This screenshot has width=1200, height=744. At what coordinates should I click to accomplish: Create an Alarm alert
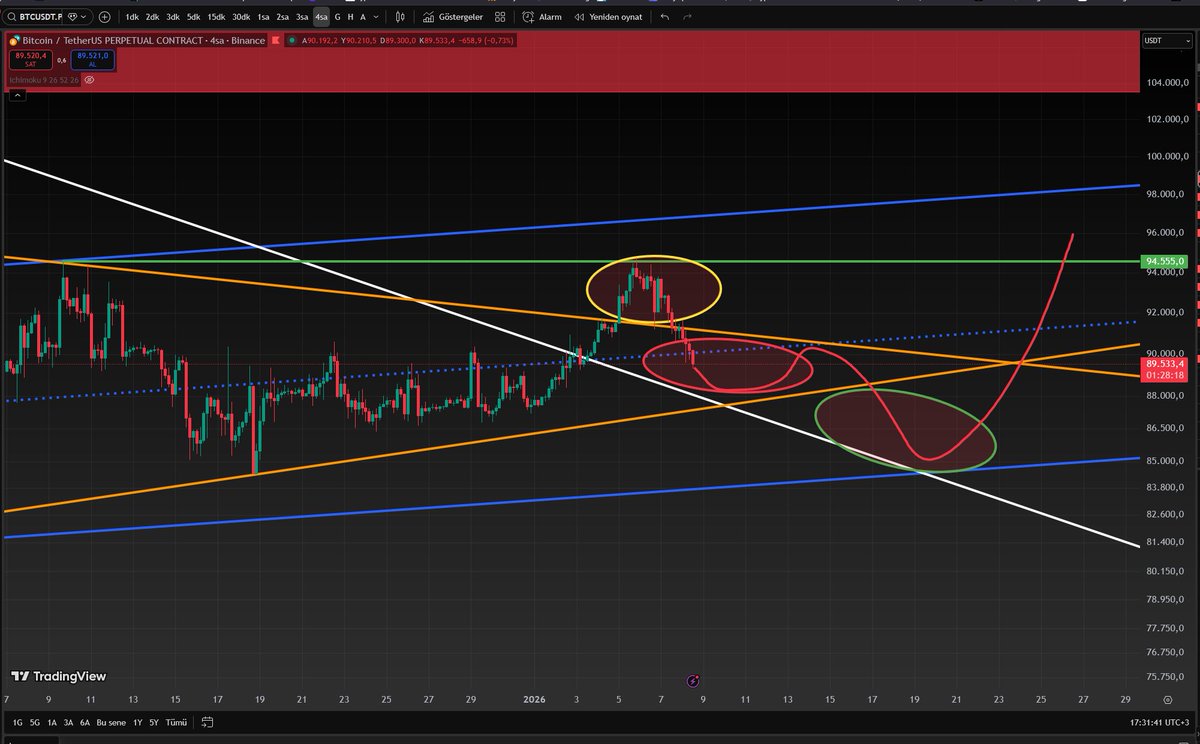pyautogui.click(x=542, y=17)
